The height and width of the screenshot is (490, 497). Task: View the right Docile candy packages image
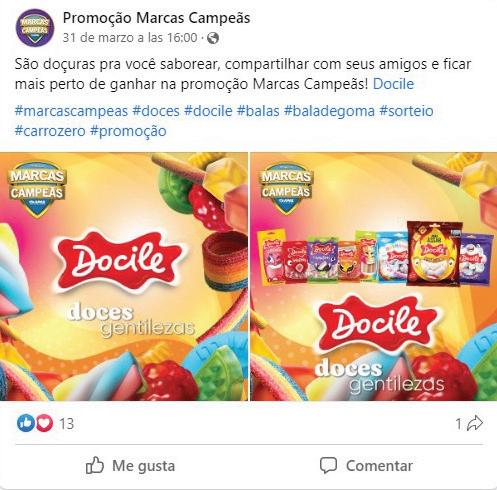point(374,277)
